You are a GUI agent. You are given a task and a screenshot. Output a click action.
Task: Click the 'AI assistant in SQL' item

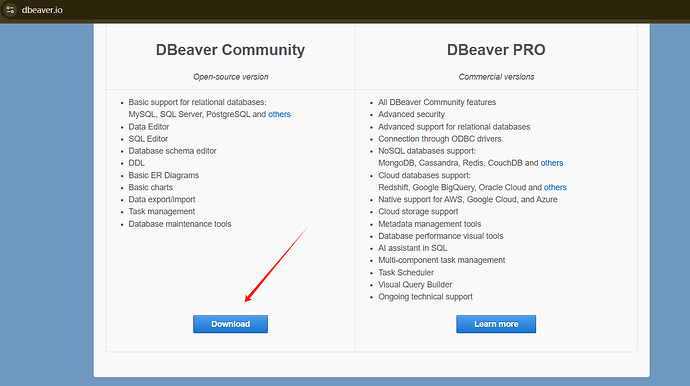[413, 248]
